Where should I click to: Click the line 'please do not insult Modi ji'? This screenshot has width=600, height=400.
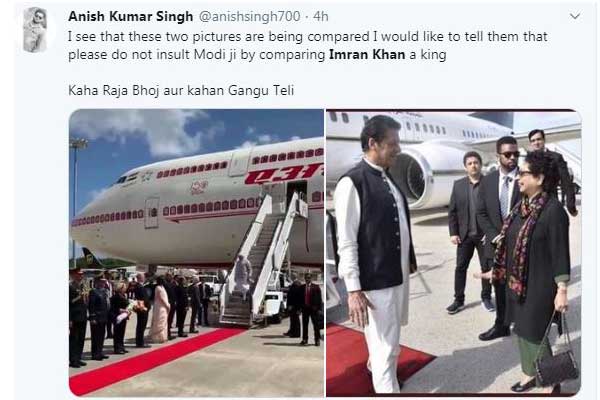pos(257,55)
